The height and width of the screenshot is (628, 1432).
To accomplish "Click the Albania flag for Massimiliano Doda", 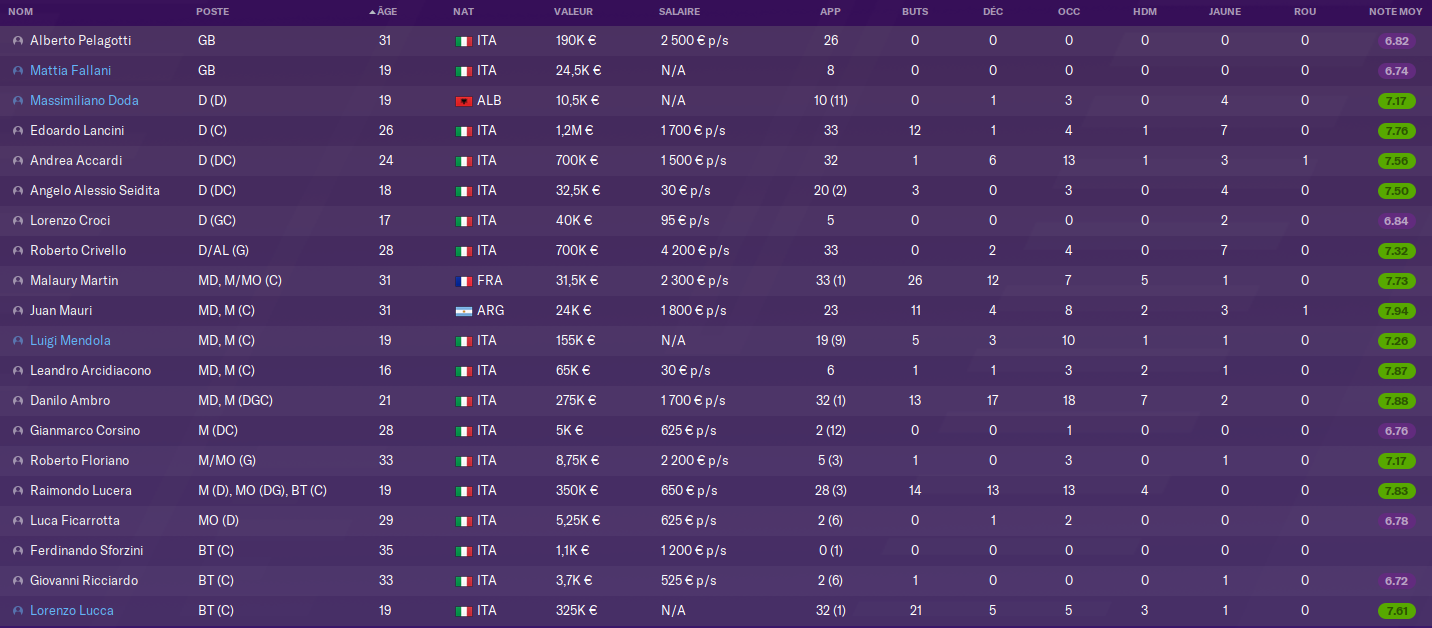I will pos(463,101).
